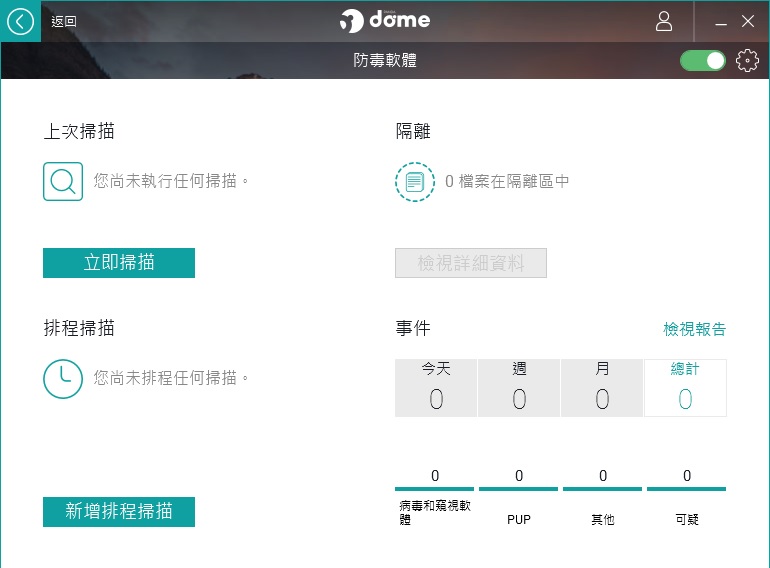Open antivirus settings gear icon
Screen dimensions: 770x568
click(x=747, y=61)
